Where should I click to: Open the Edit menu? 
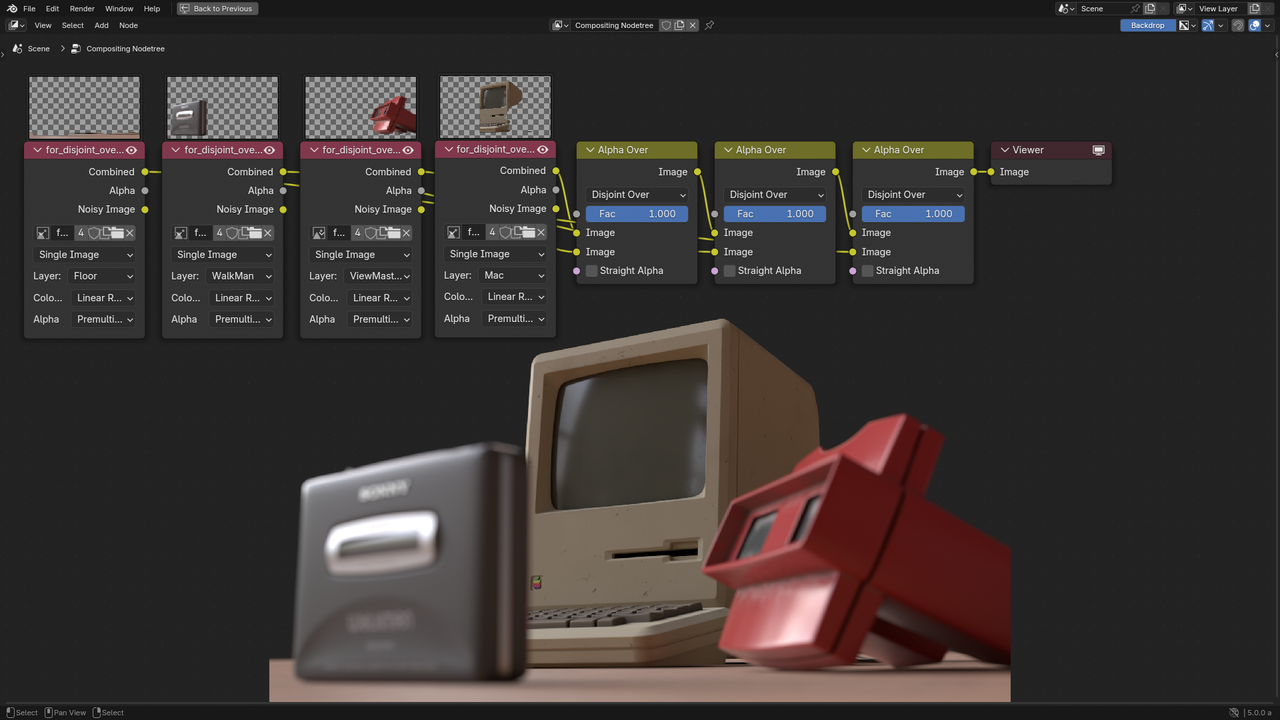[x=52, y=8]
